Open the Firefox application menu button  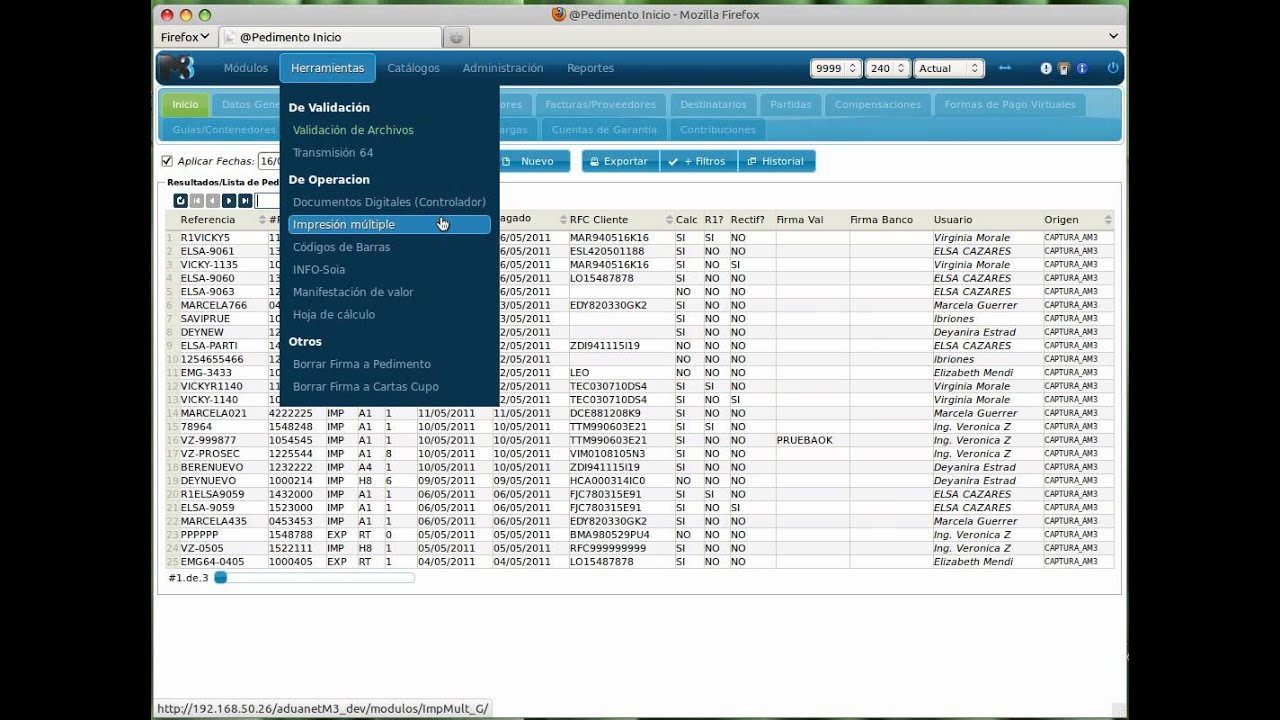(x=185, y=37)
